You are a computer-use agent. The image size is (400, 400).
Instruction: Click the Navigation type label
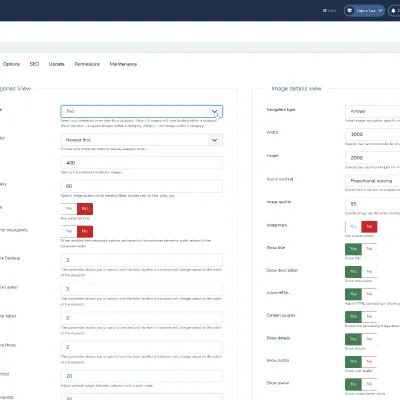click(281, 110)
